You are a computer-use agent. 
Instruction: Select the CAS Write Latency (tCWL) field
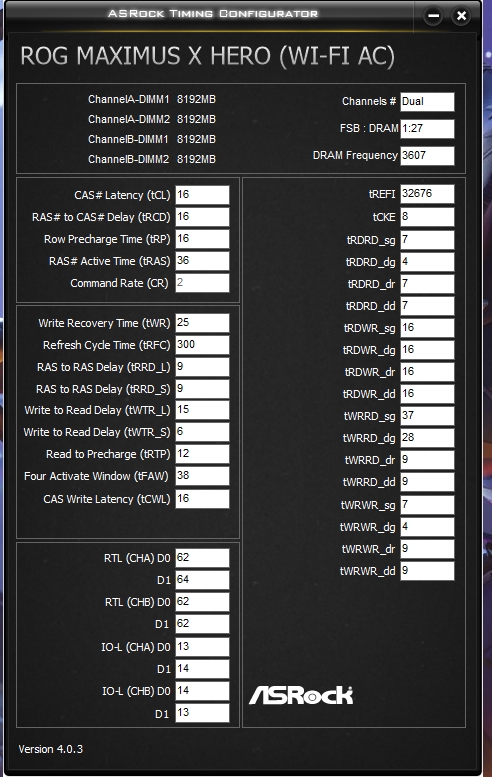coord(202,499)
